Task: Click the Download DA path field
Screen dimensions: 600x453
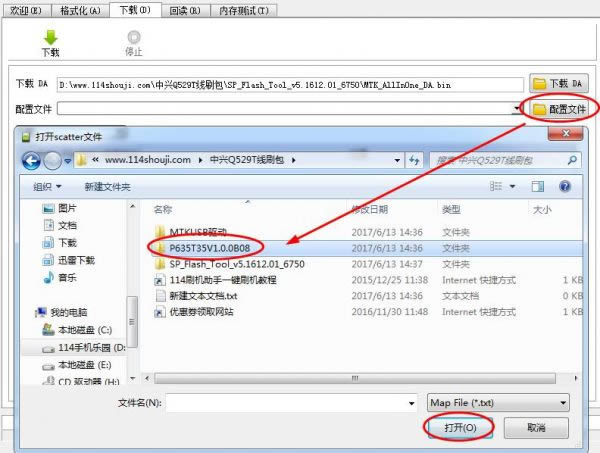Action: click(290, 85)
